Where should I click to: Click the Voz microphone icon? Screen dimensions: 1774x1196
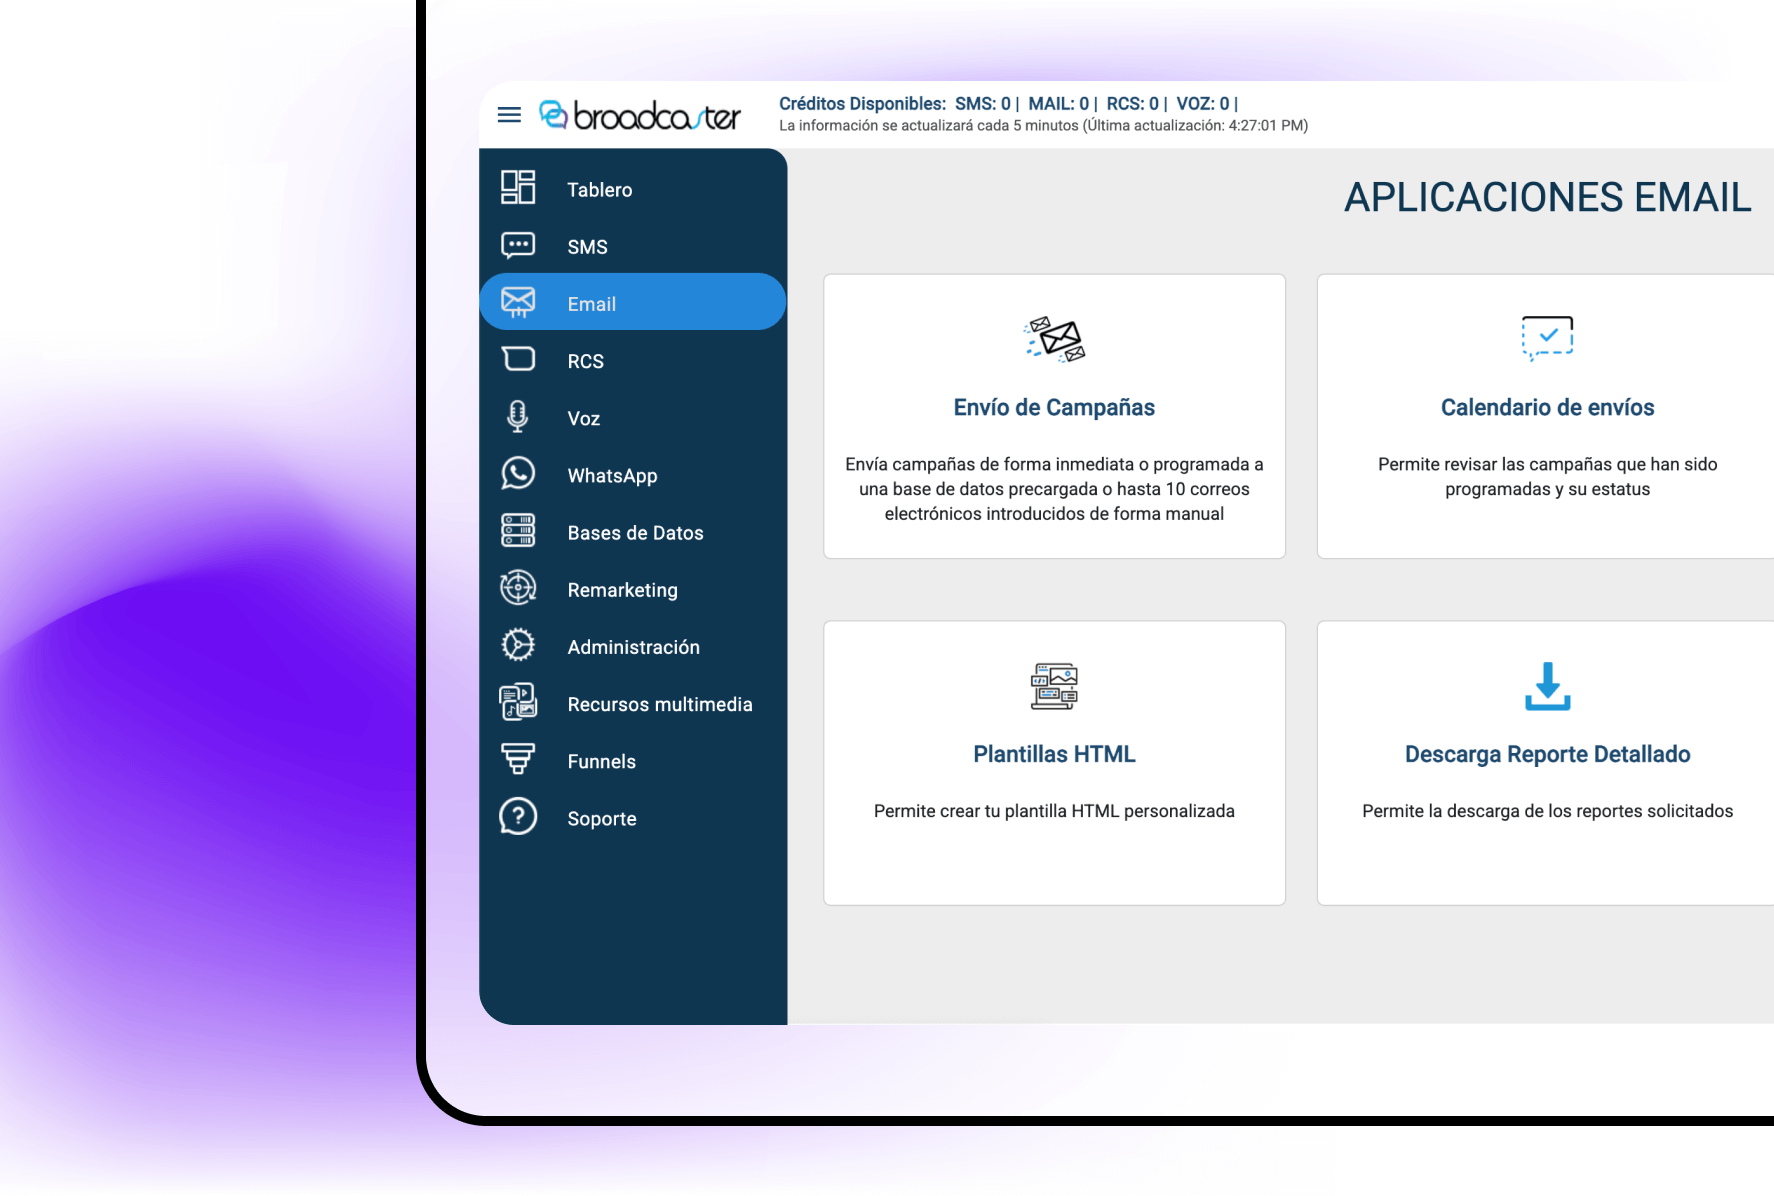coord(518,417)
